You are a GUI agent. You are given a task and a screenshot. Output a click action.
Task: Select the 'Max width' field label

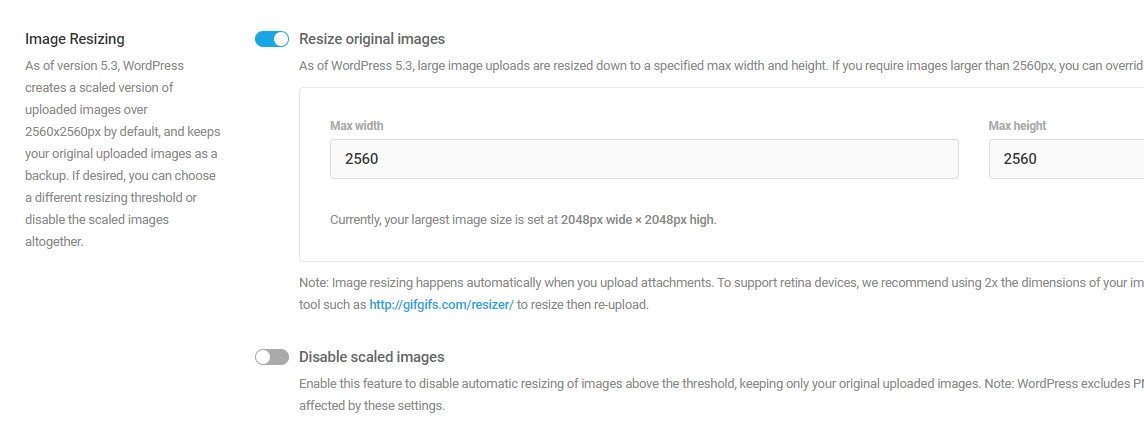click(x=357, y=126)
